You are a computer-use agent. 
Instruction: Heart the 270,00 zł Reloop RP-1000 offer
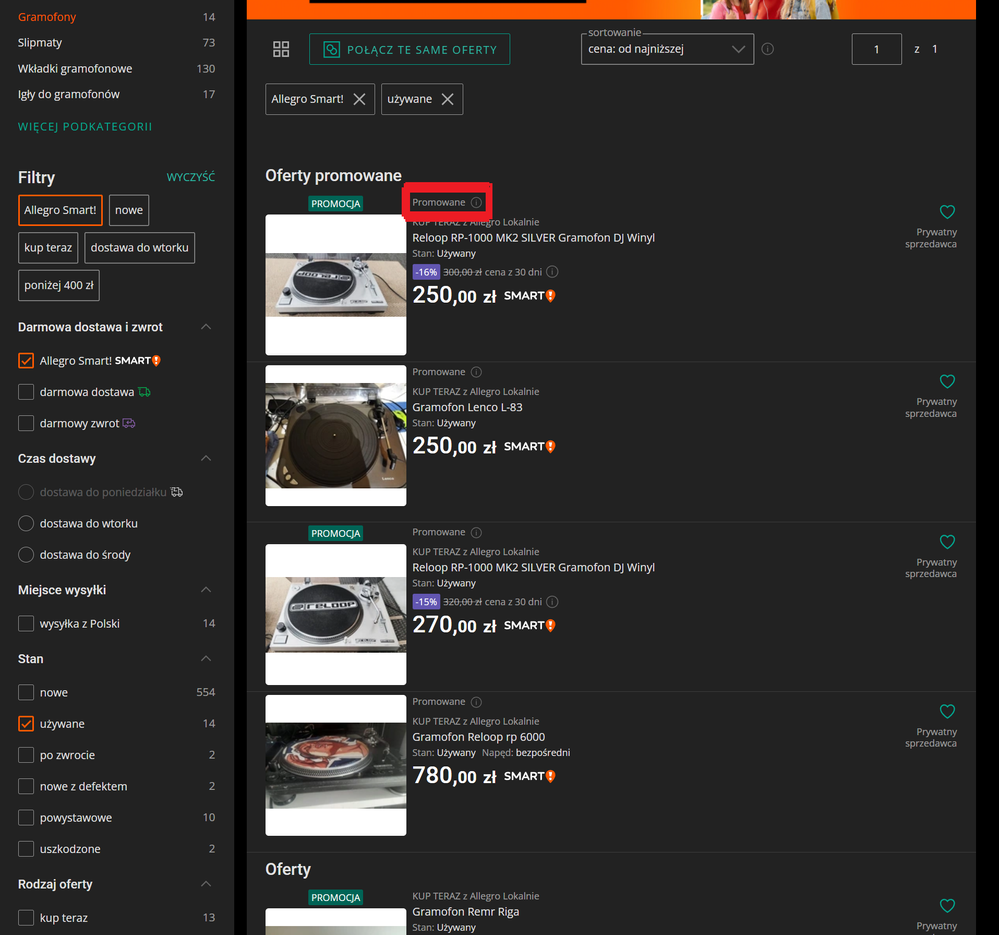tap(947, 542)
